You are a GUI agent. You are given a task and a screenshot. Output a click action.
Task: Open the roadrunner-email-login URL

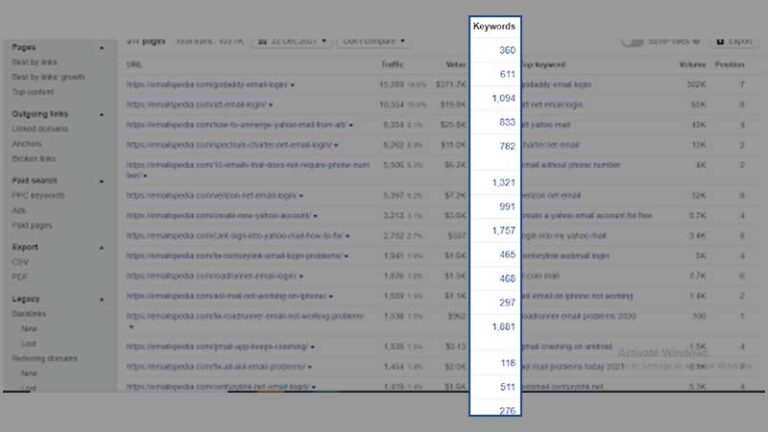(212, 276)
